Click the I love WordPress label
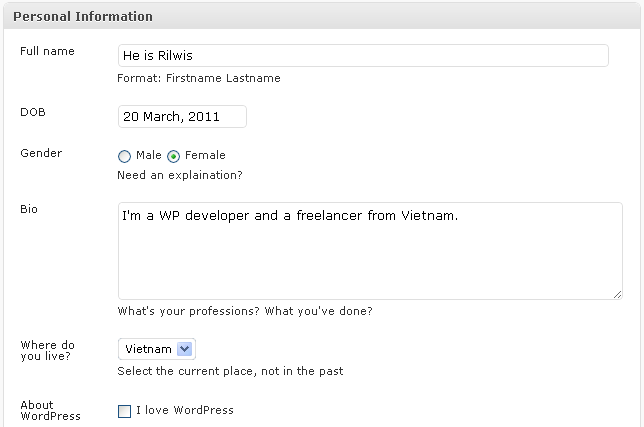 [x=184, y=410]
